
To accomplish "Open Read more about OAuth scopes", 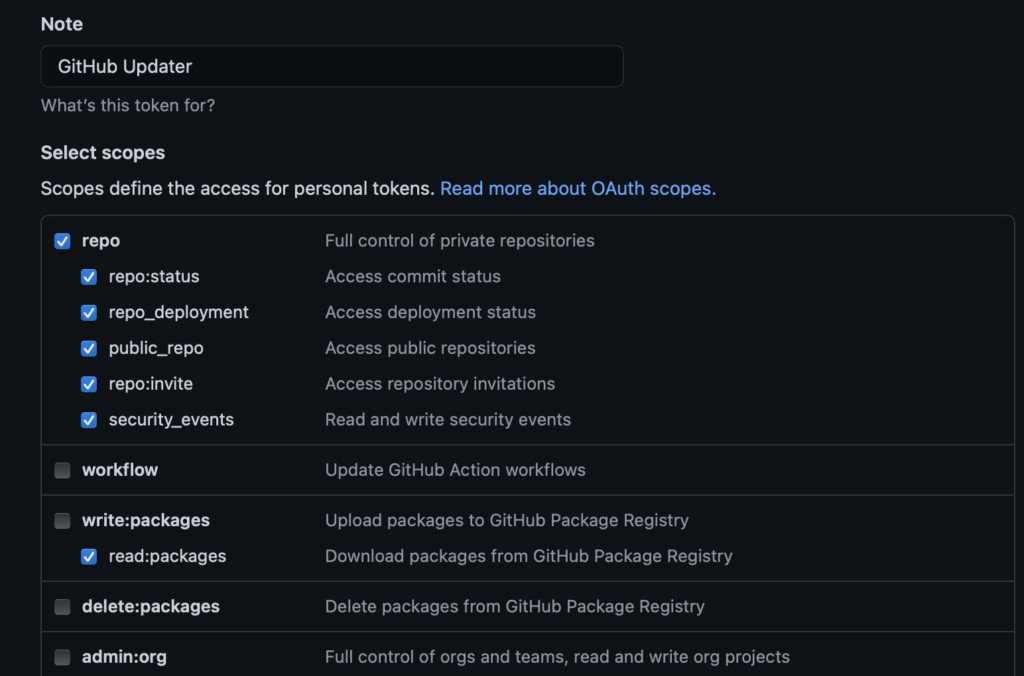I will (578, 188).
